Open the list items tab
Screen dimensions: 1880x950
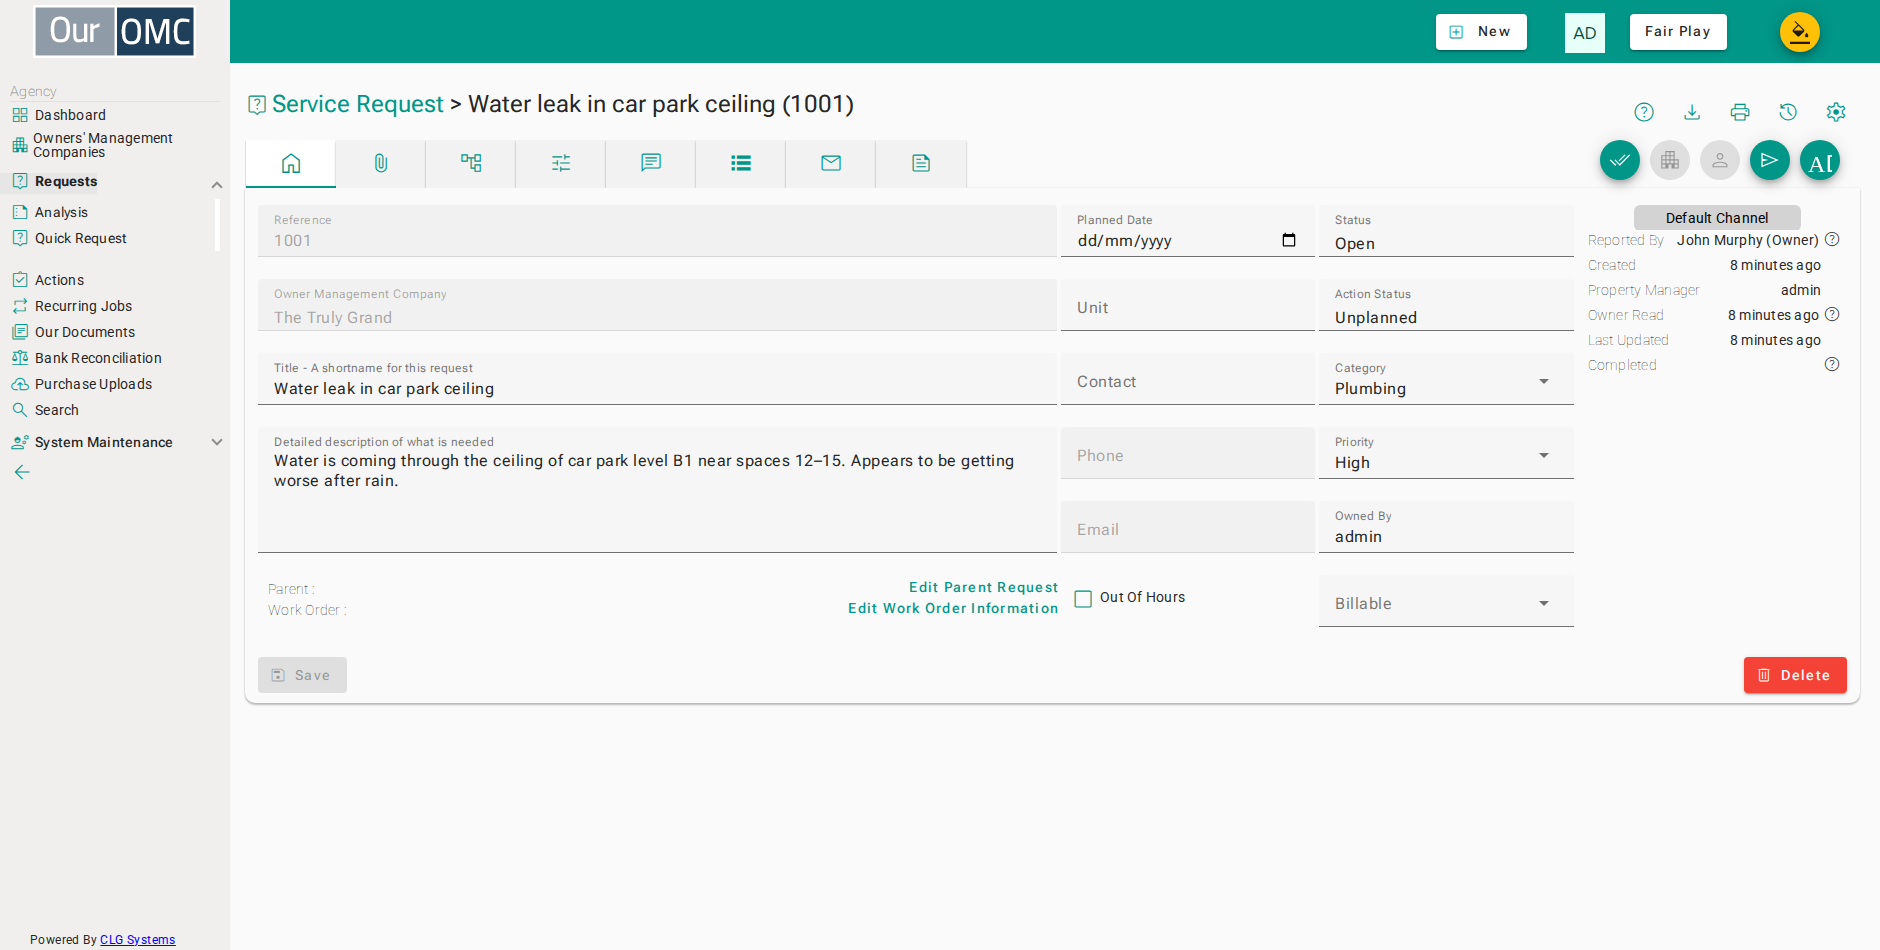[x=741, y=163]
